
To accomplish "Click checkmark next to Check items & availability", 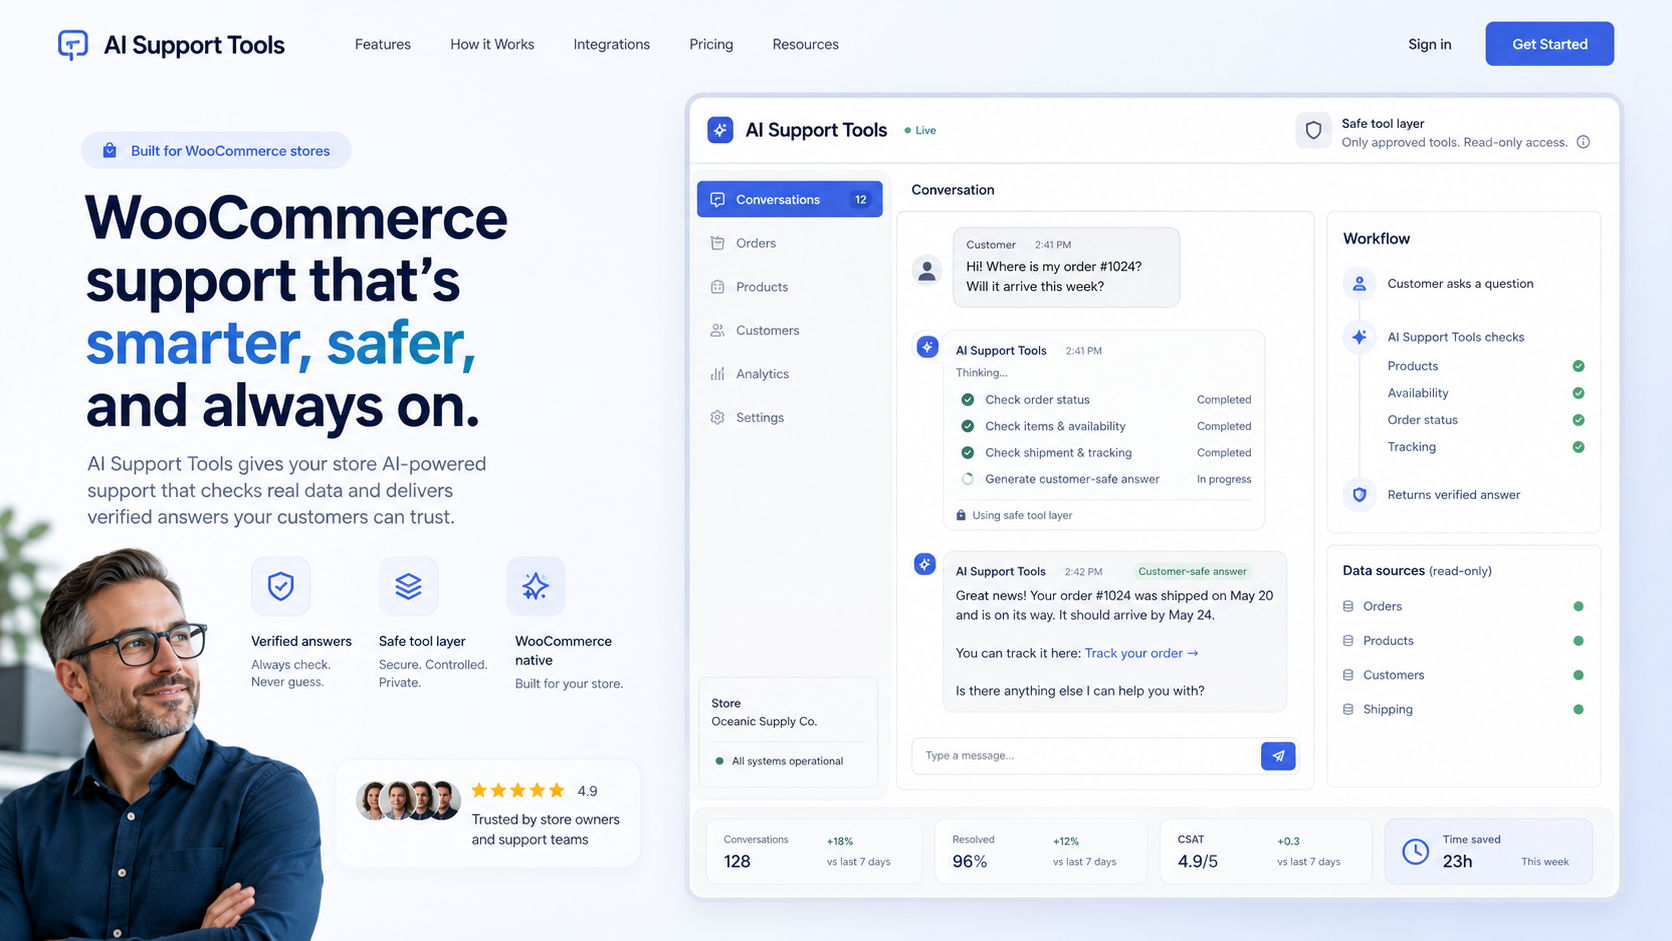I will [x=968, y=426].
